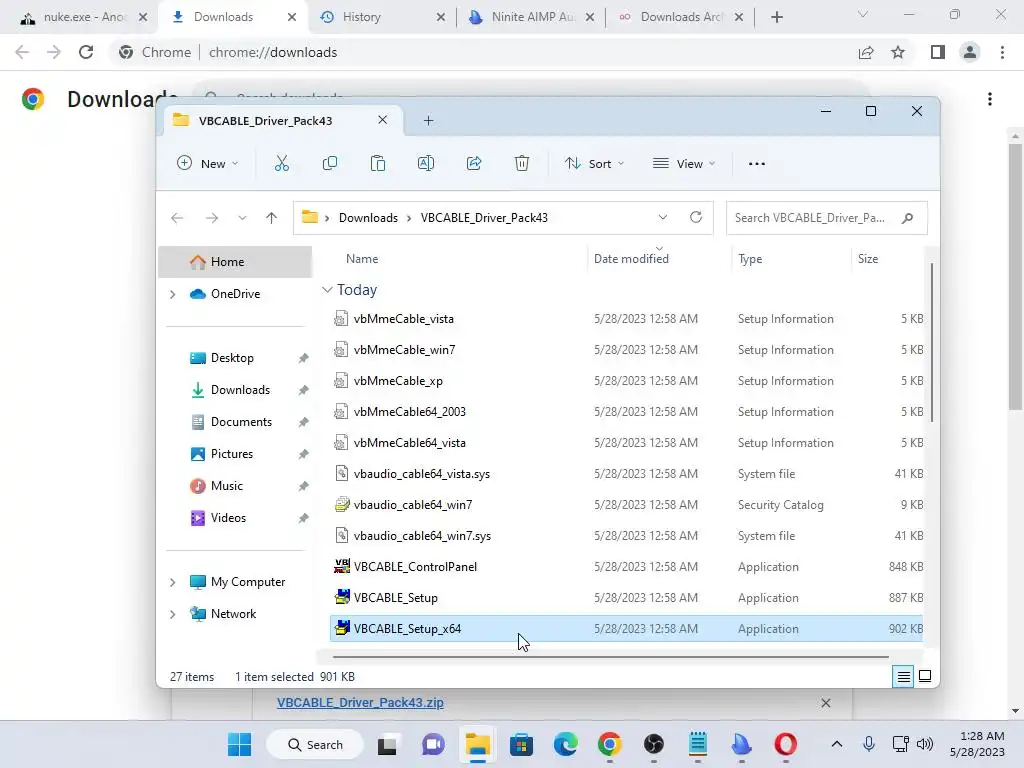Open Chrome three-dot main menu

click(1002, 52)
